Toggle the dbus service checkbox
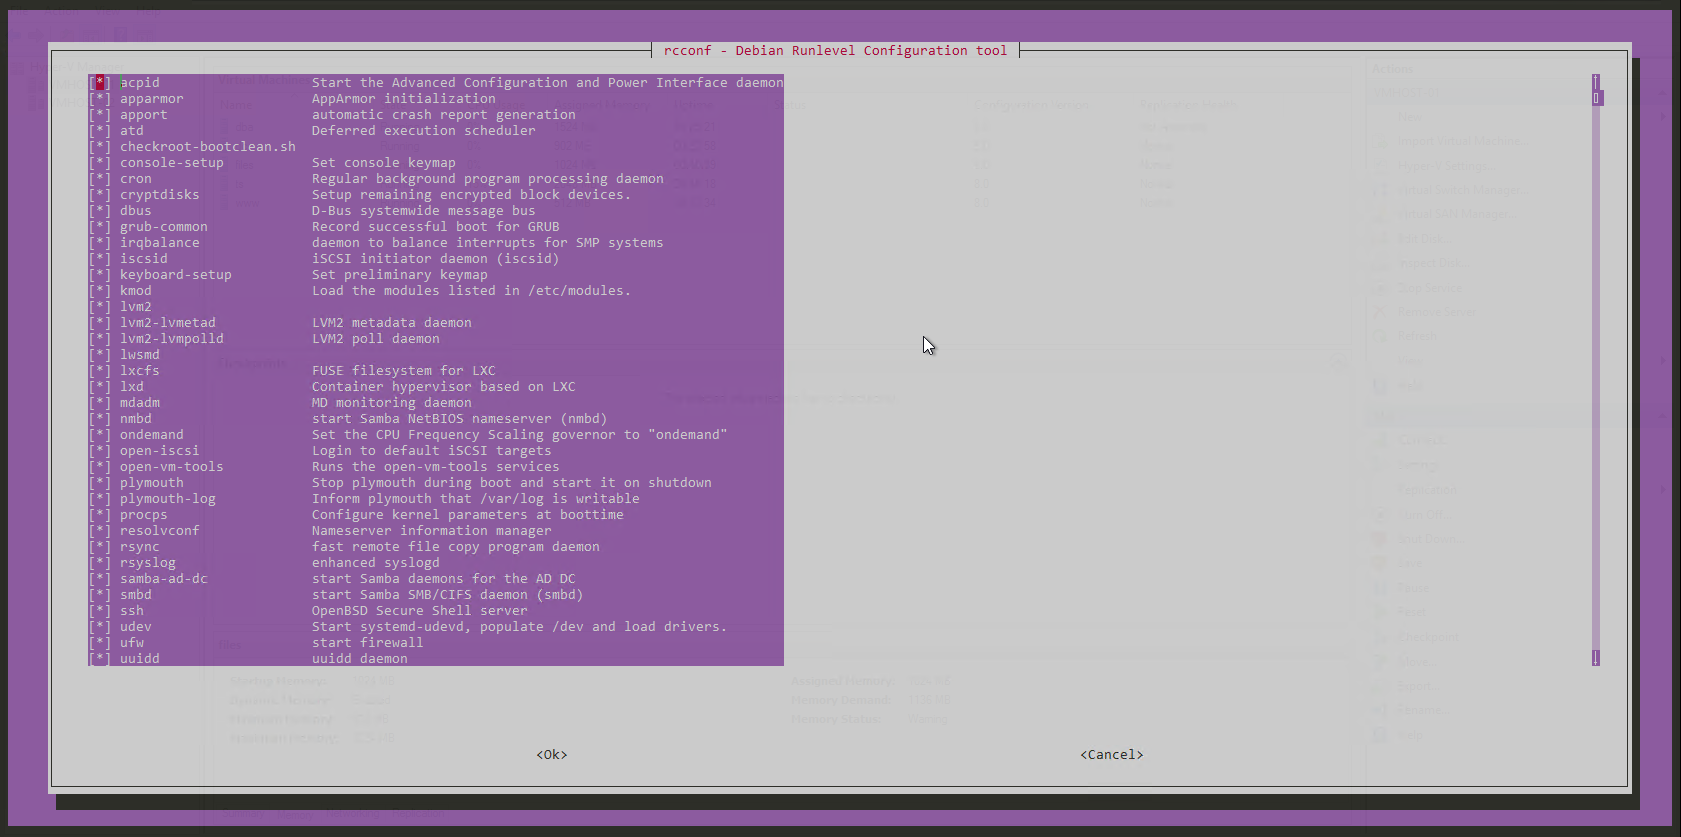Viewport: 1681px width, 837px height. 100,211
